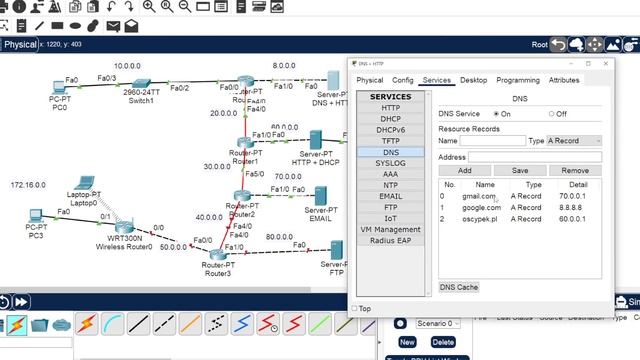640x360 pixels.
Task: Click New scenario button
Action: coord(407,342)
